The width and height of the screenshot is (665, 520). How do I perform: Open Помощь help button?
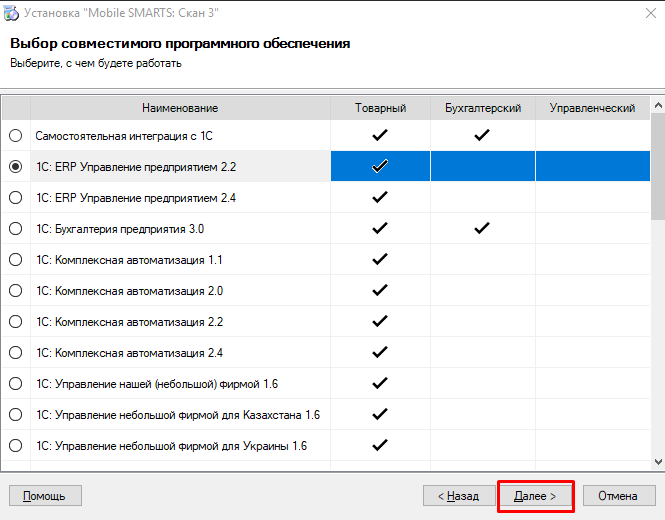pos(45,496)
